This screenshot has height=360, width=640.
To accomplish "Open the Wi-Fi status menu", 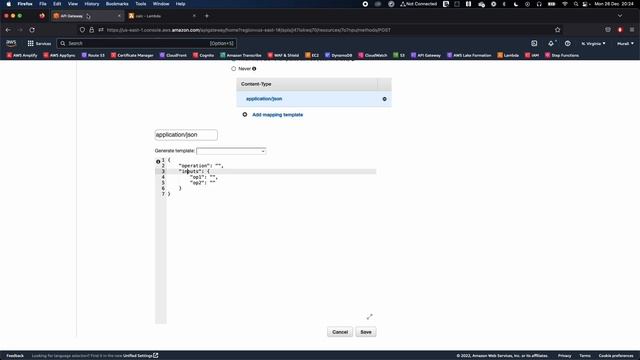I will point(565,4).
